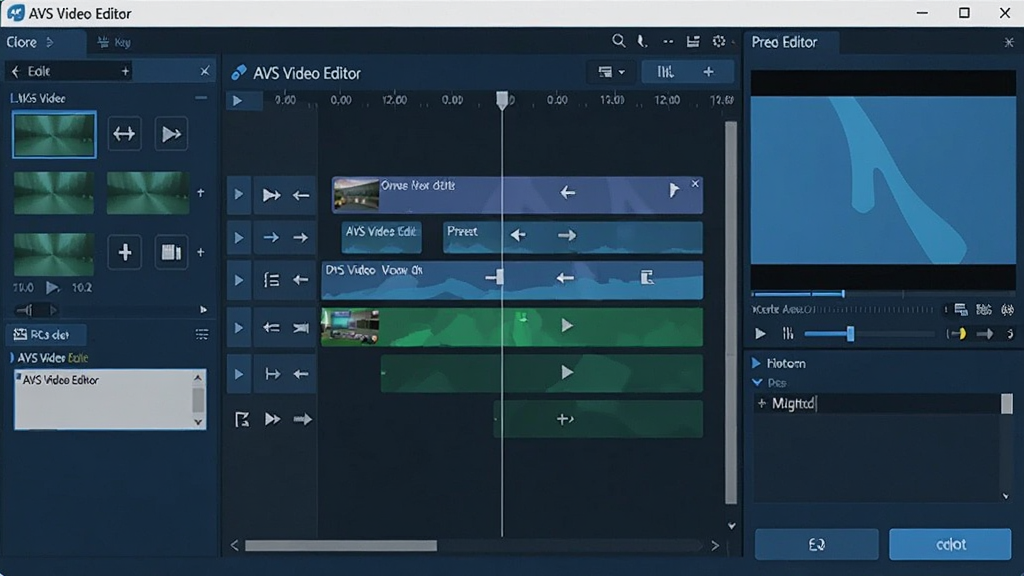Add a track with the timeline plus
The image size is (1024, 576).
[x=709, y=72]
